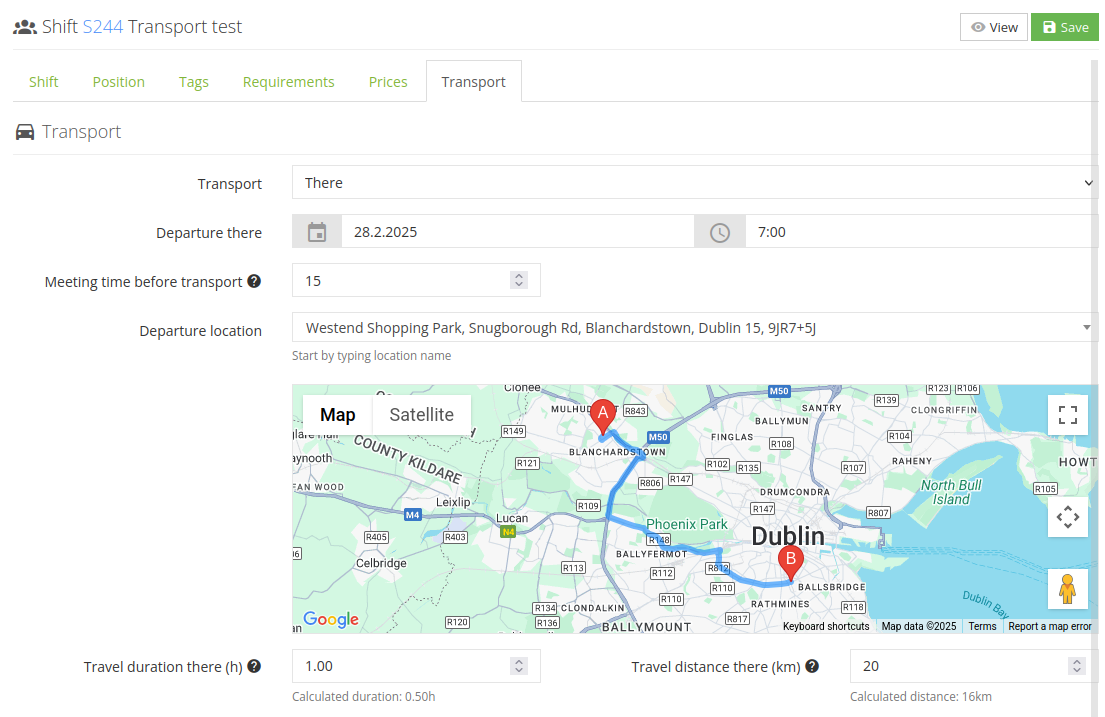This screenshot has height=717, width=1105.
Task: Click Travel duration field showing 1.00
Action: coord(416,666)
